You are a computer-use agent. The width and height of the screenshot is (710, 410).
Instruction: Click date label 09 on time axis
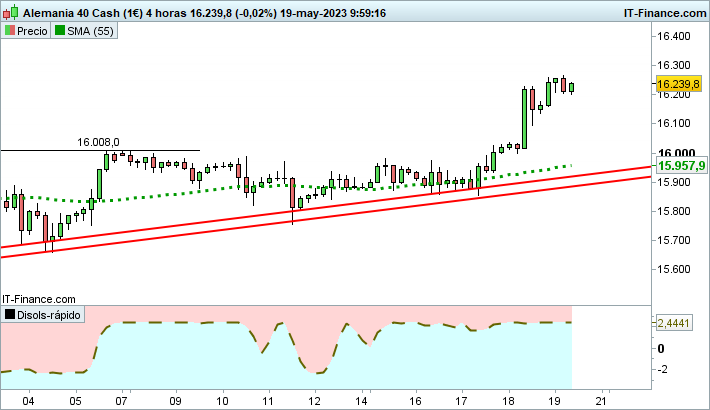tap(176, 401)
